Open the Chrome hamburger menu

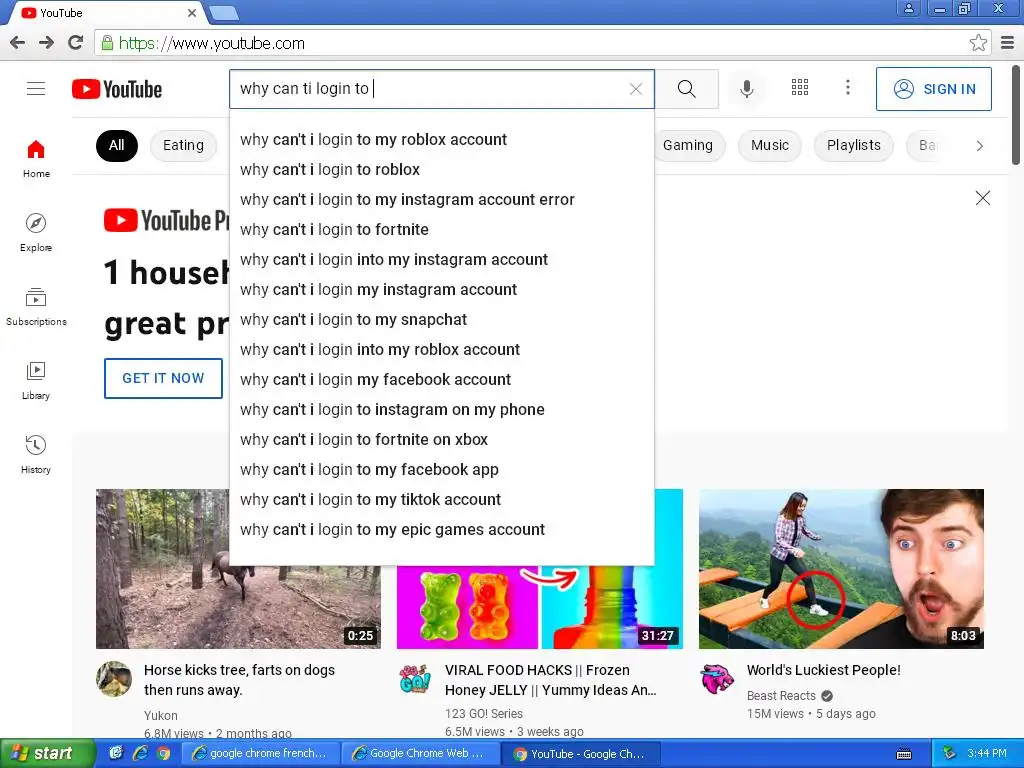click(x=1008, y=43)
